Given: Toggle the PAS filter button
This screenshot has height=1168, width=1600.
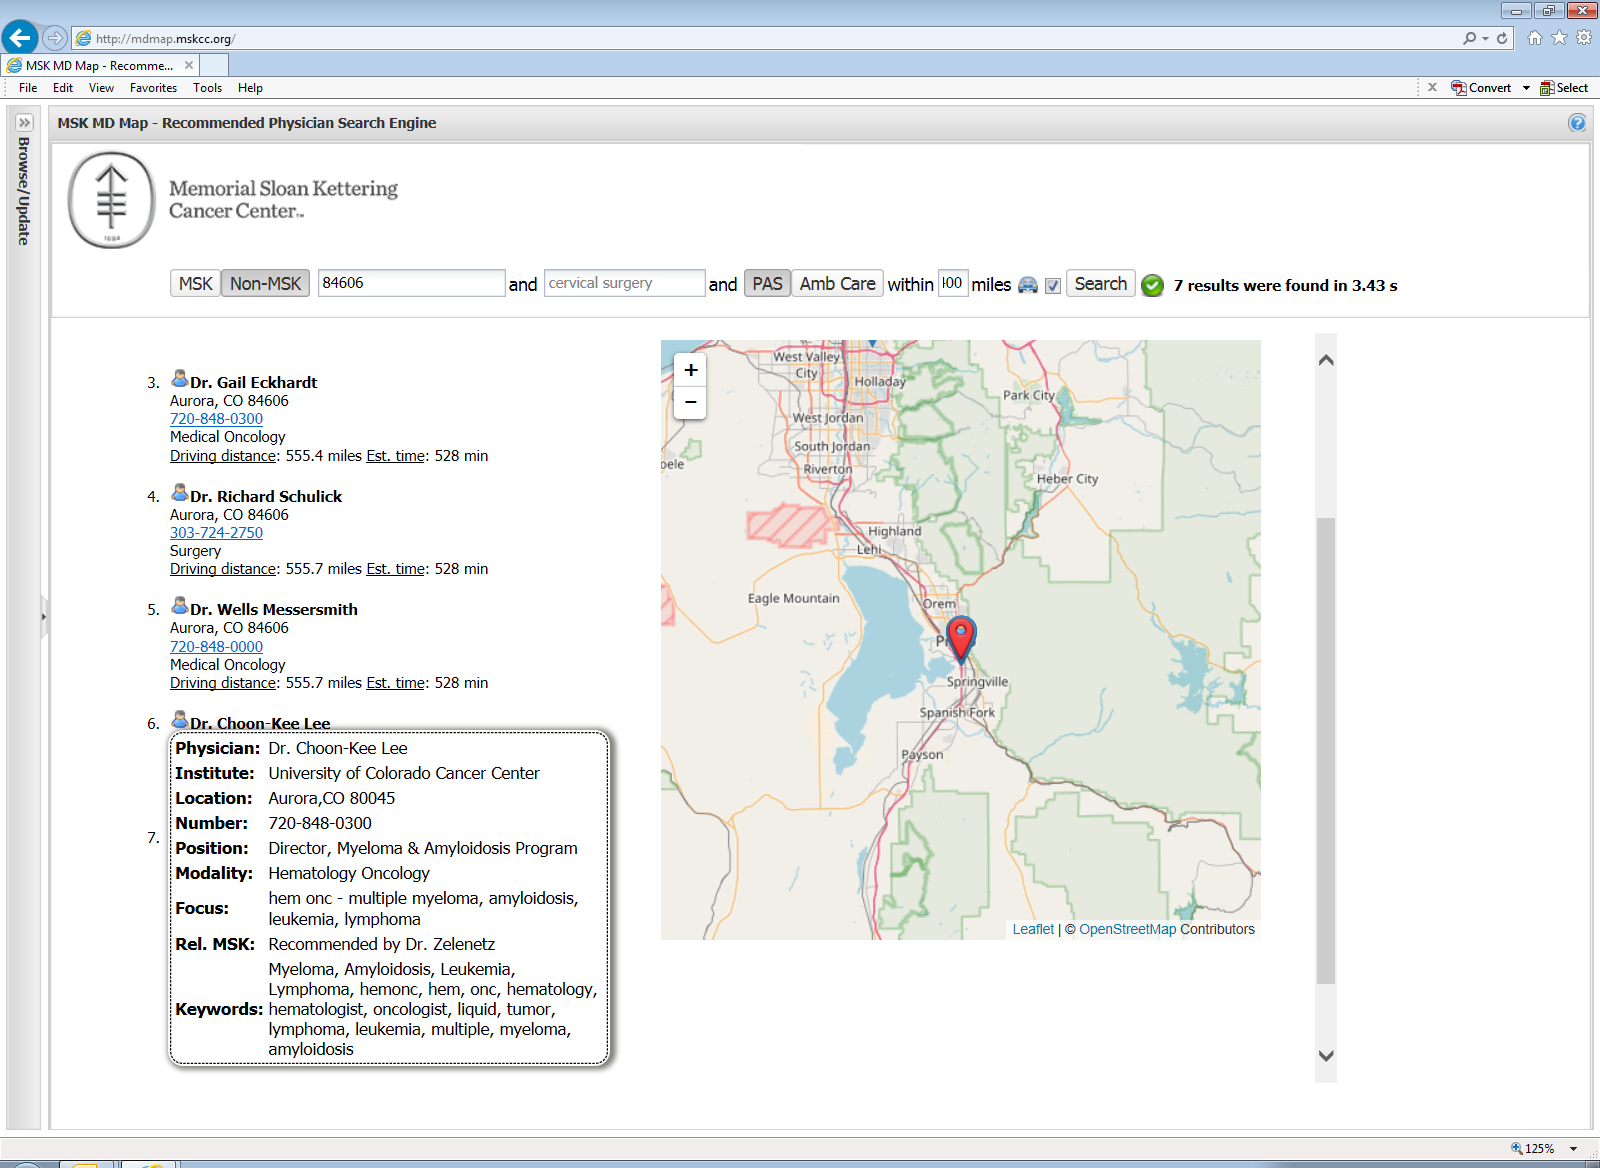Looking at the screenshot, I should (767, 284).
